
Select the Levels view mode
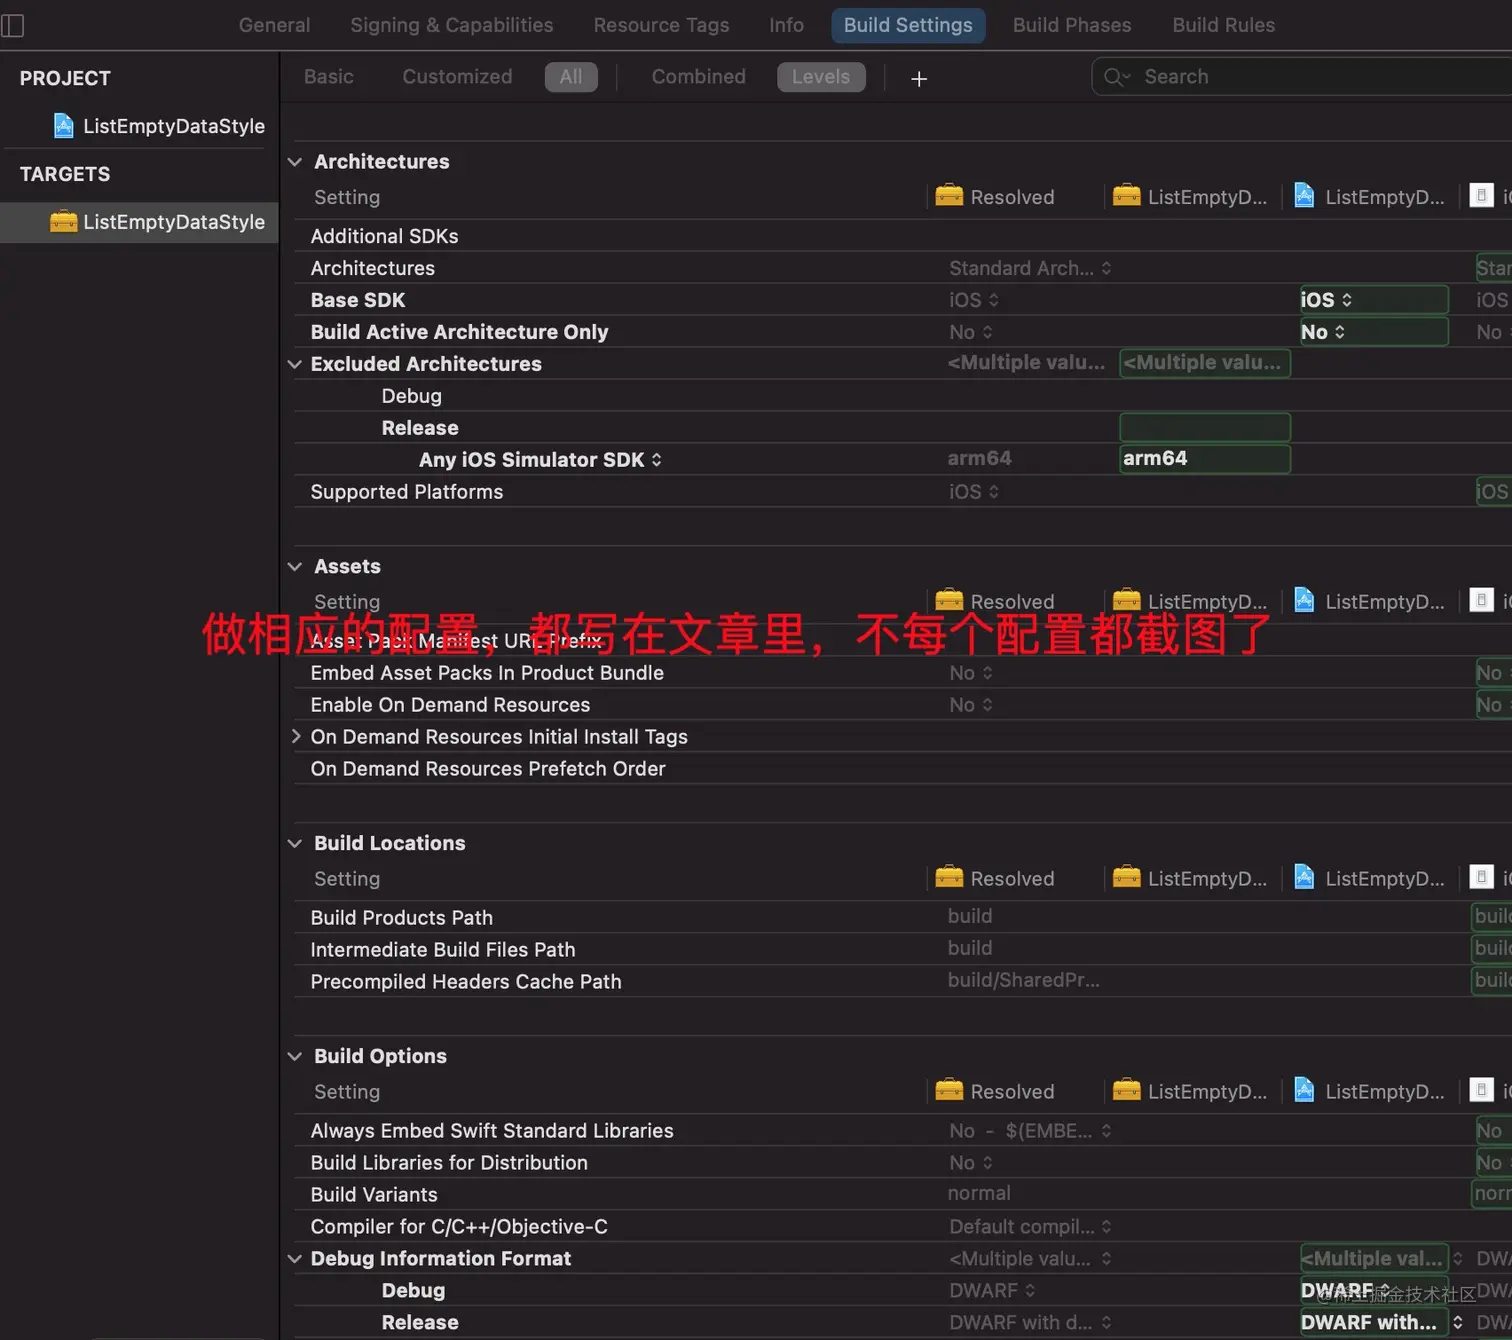coord(821,77)
